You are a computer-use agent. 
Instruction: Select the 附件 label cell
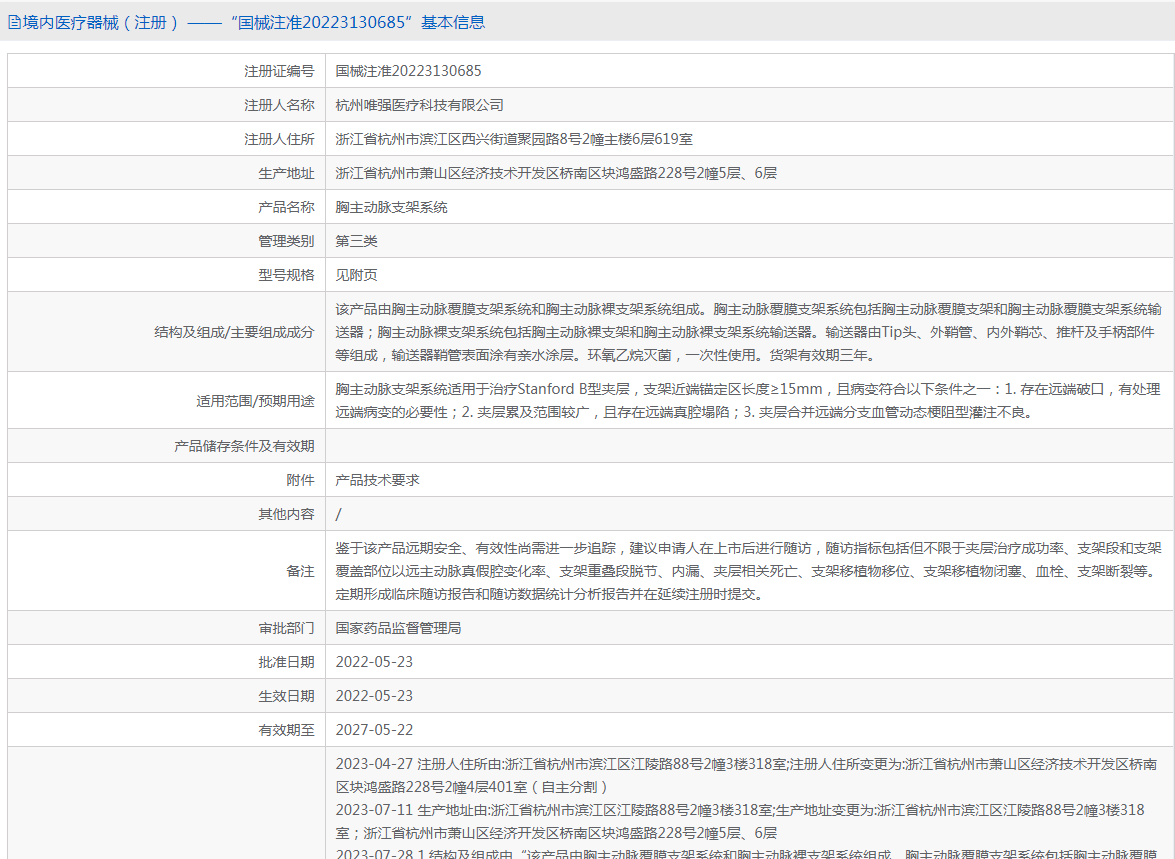(300, 480)
